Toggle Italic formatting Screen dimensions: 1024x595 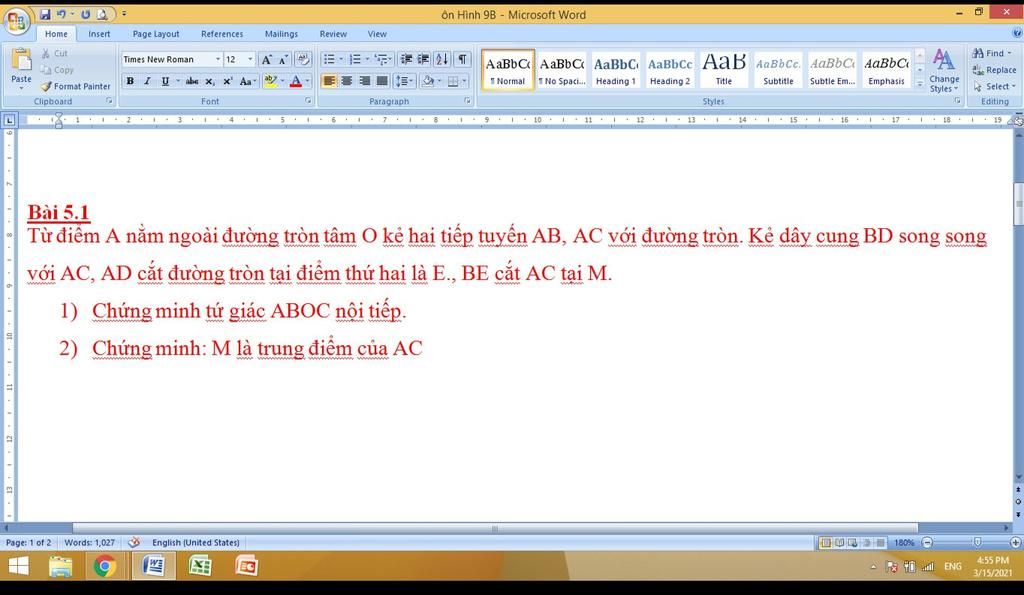147,81
